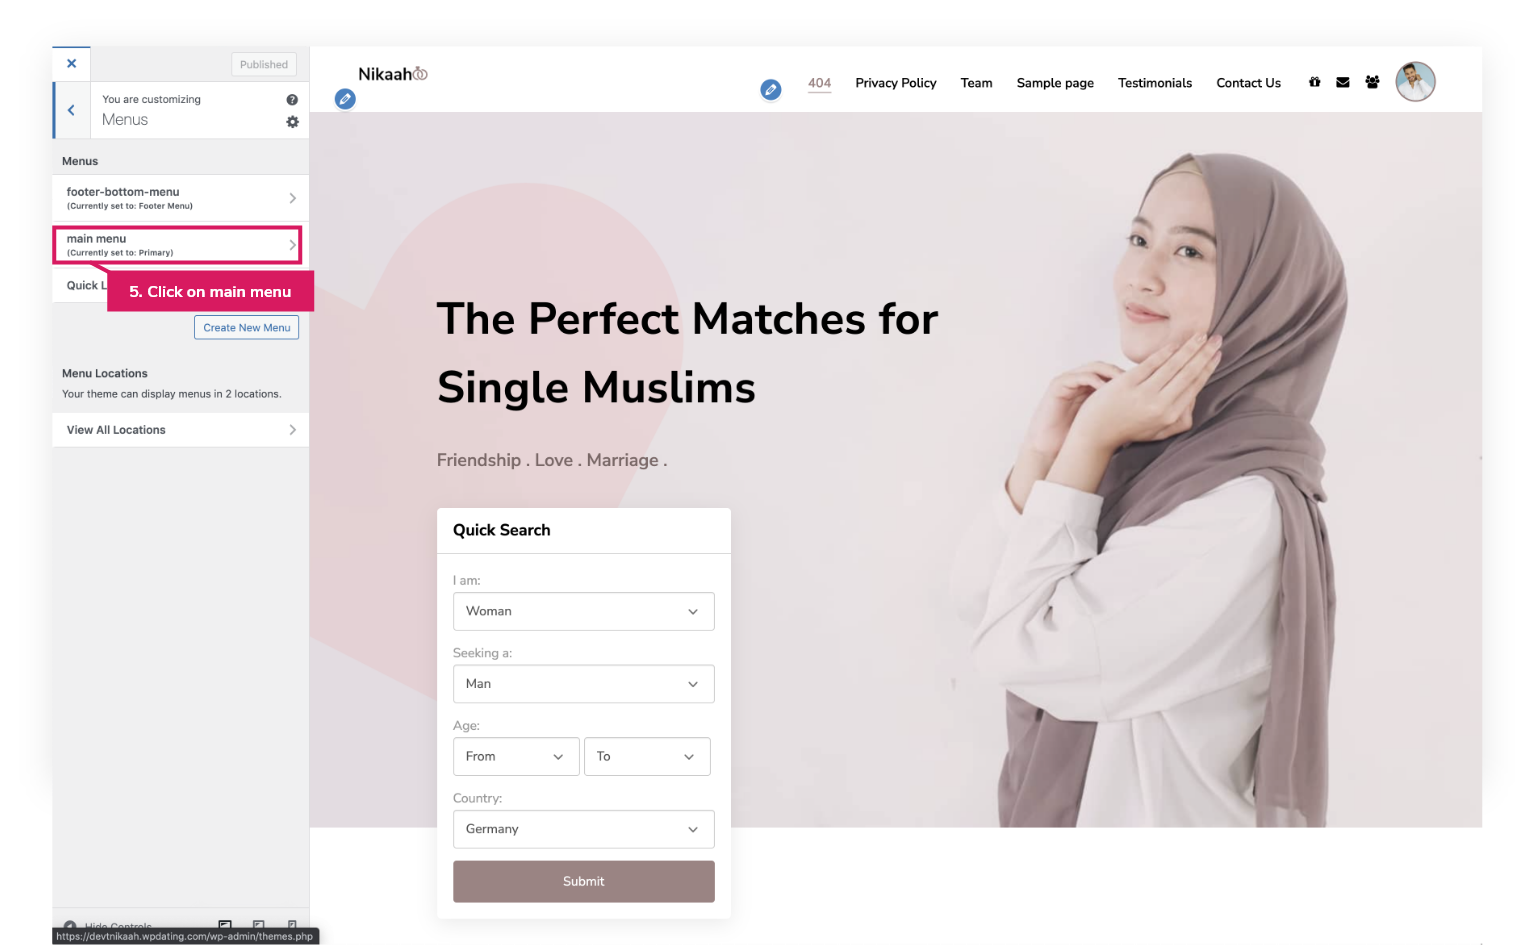Click the Create New Menu button
Viewport: 1535px width, 945px height.
click(x=246, y=328)
